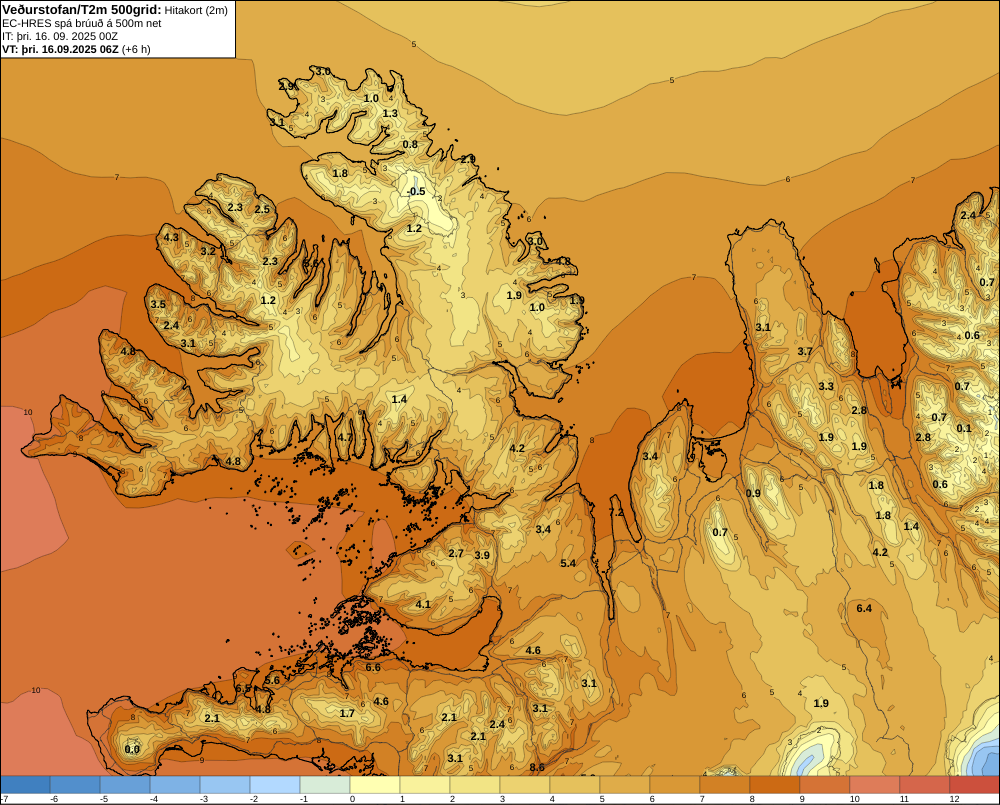Click the '3.9' temperature value

482,555
